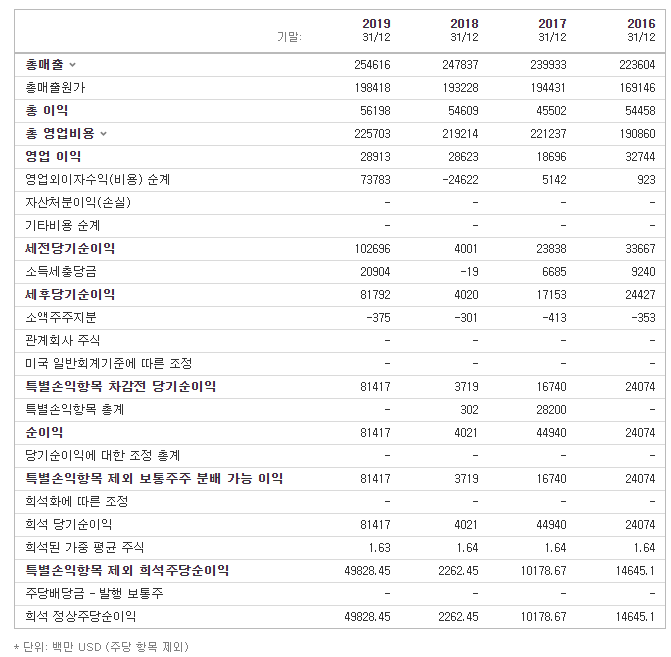
Task: Click 특별손익항목 제외 희석주당순이익 label
Action: 127,571
